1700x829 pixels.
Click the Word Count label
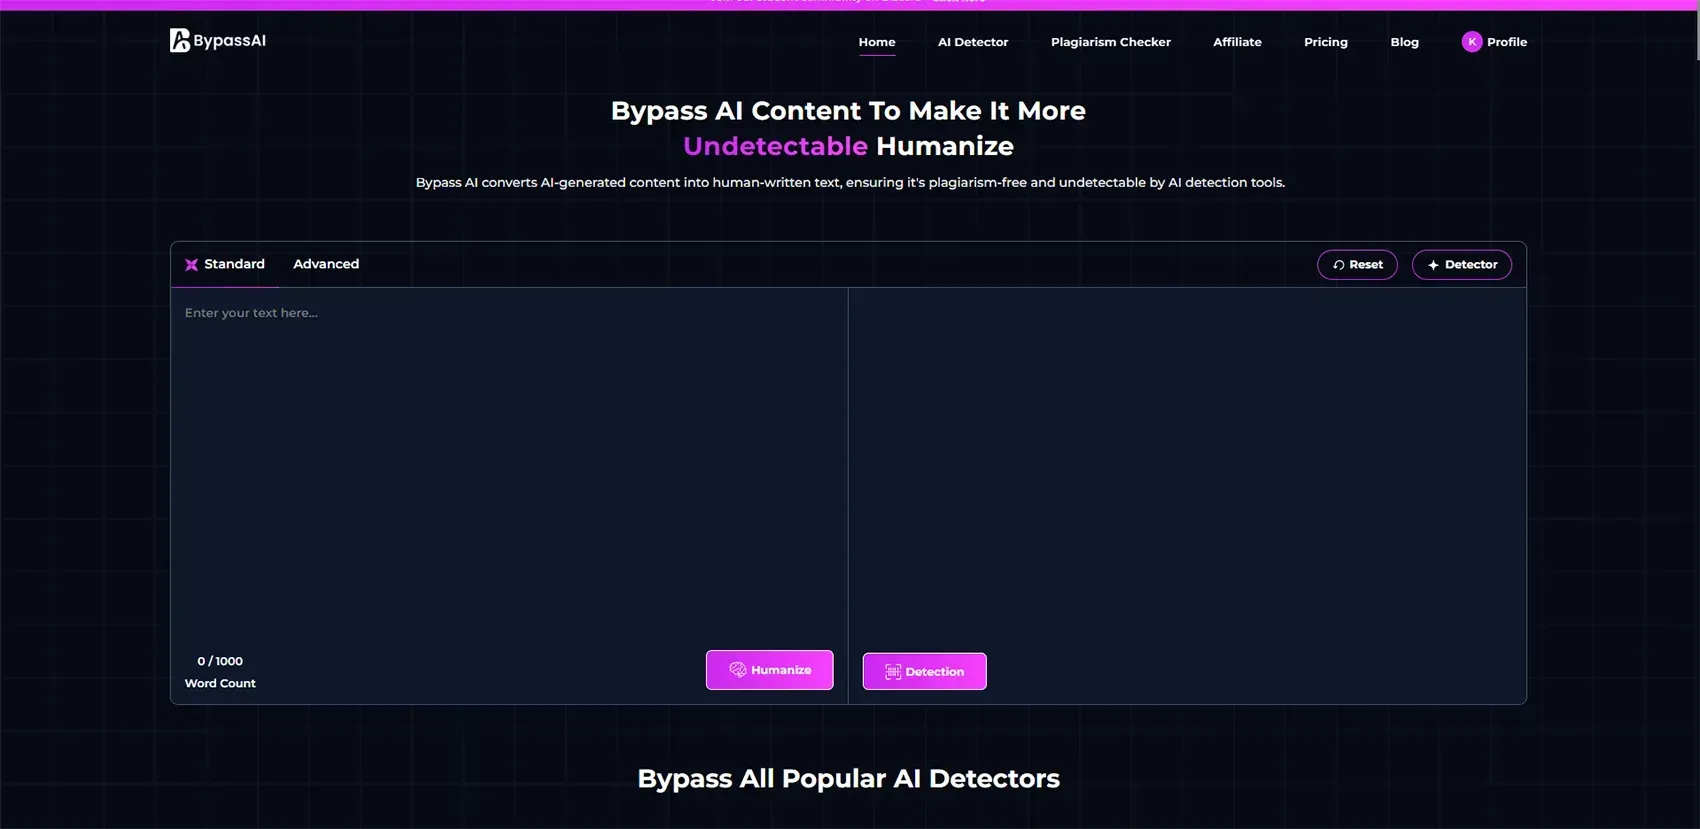click(x=220, y=683)
